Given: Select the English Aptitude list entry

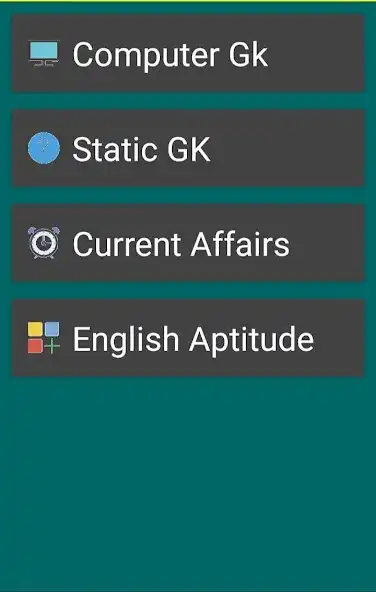Looking at the screenshot, I should pyautogui.click(x=188, y=338).
